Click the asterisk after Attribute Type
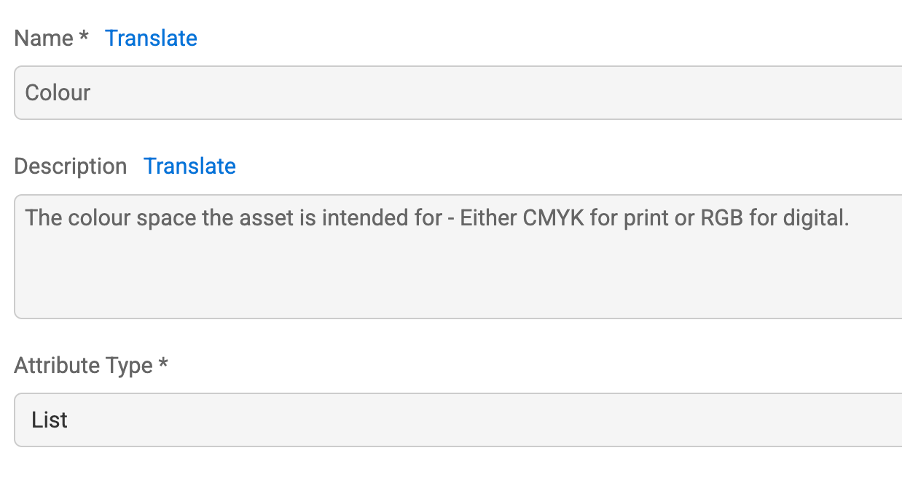902x478 pixels. coord(163,365)
